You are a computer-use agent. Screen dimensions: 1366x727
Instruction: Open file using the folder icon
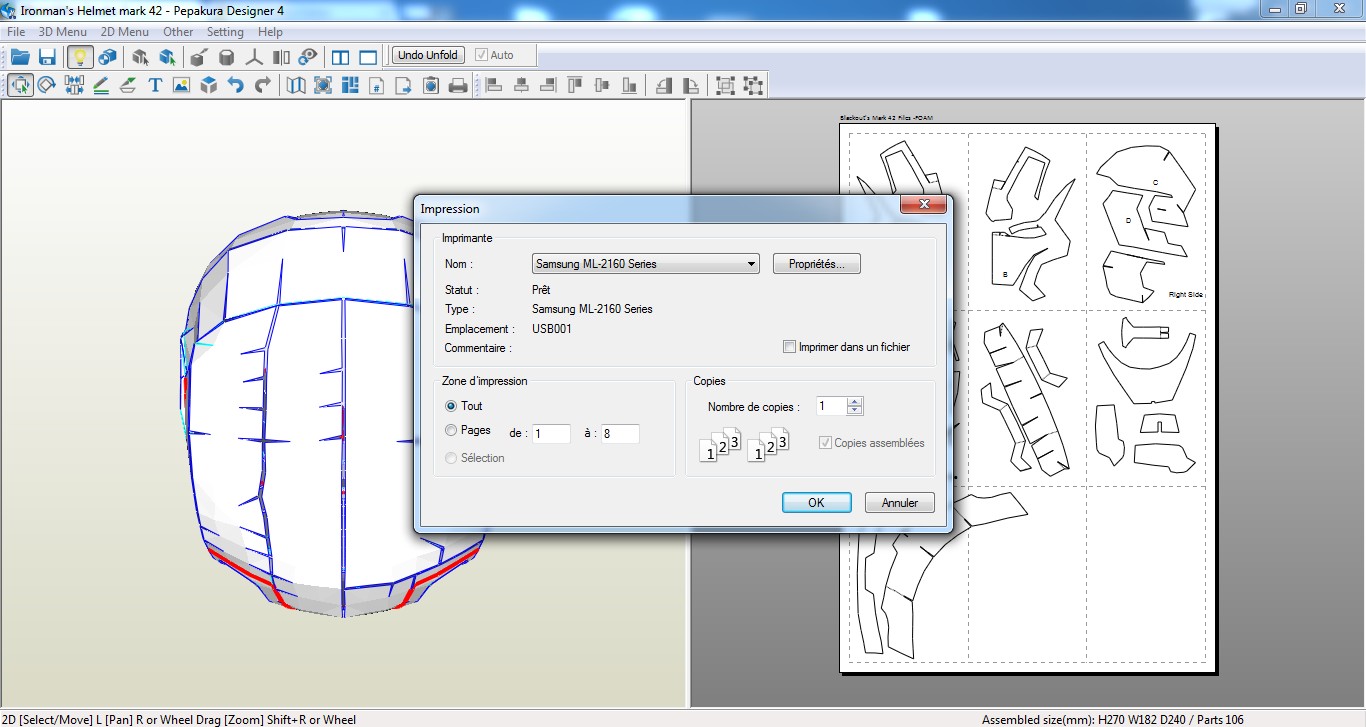click(x=20, y=57)
